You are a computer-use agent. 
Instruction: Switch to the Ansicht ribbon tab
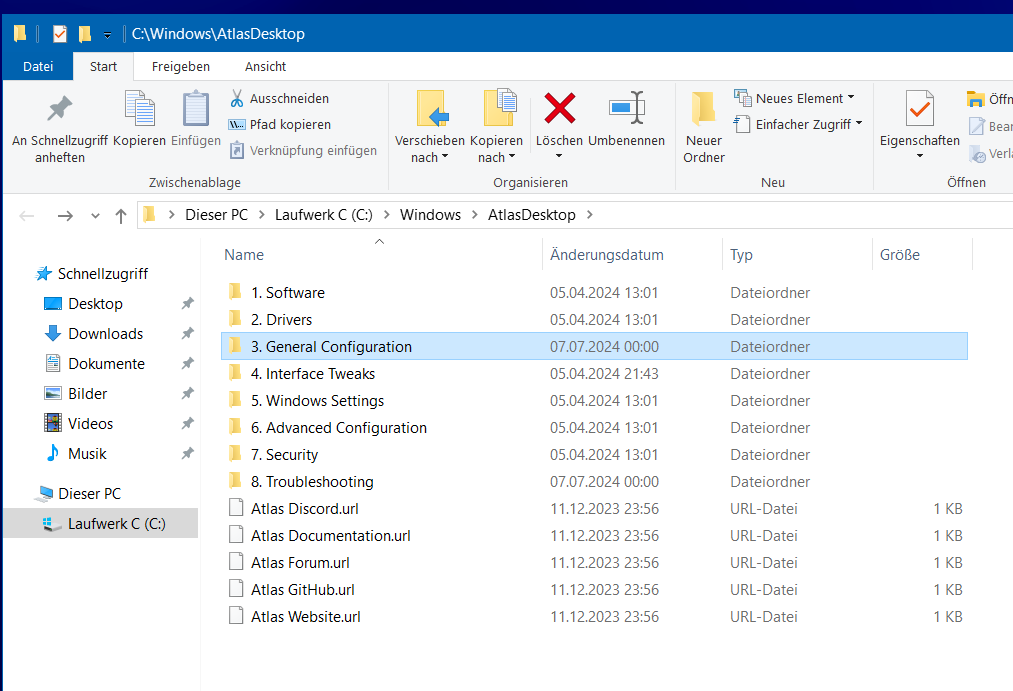click(265, 67)
